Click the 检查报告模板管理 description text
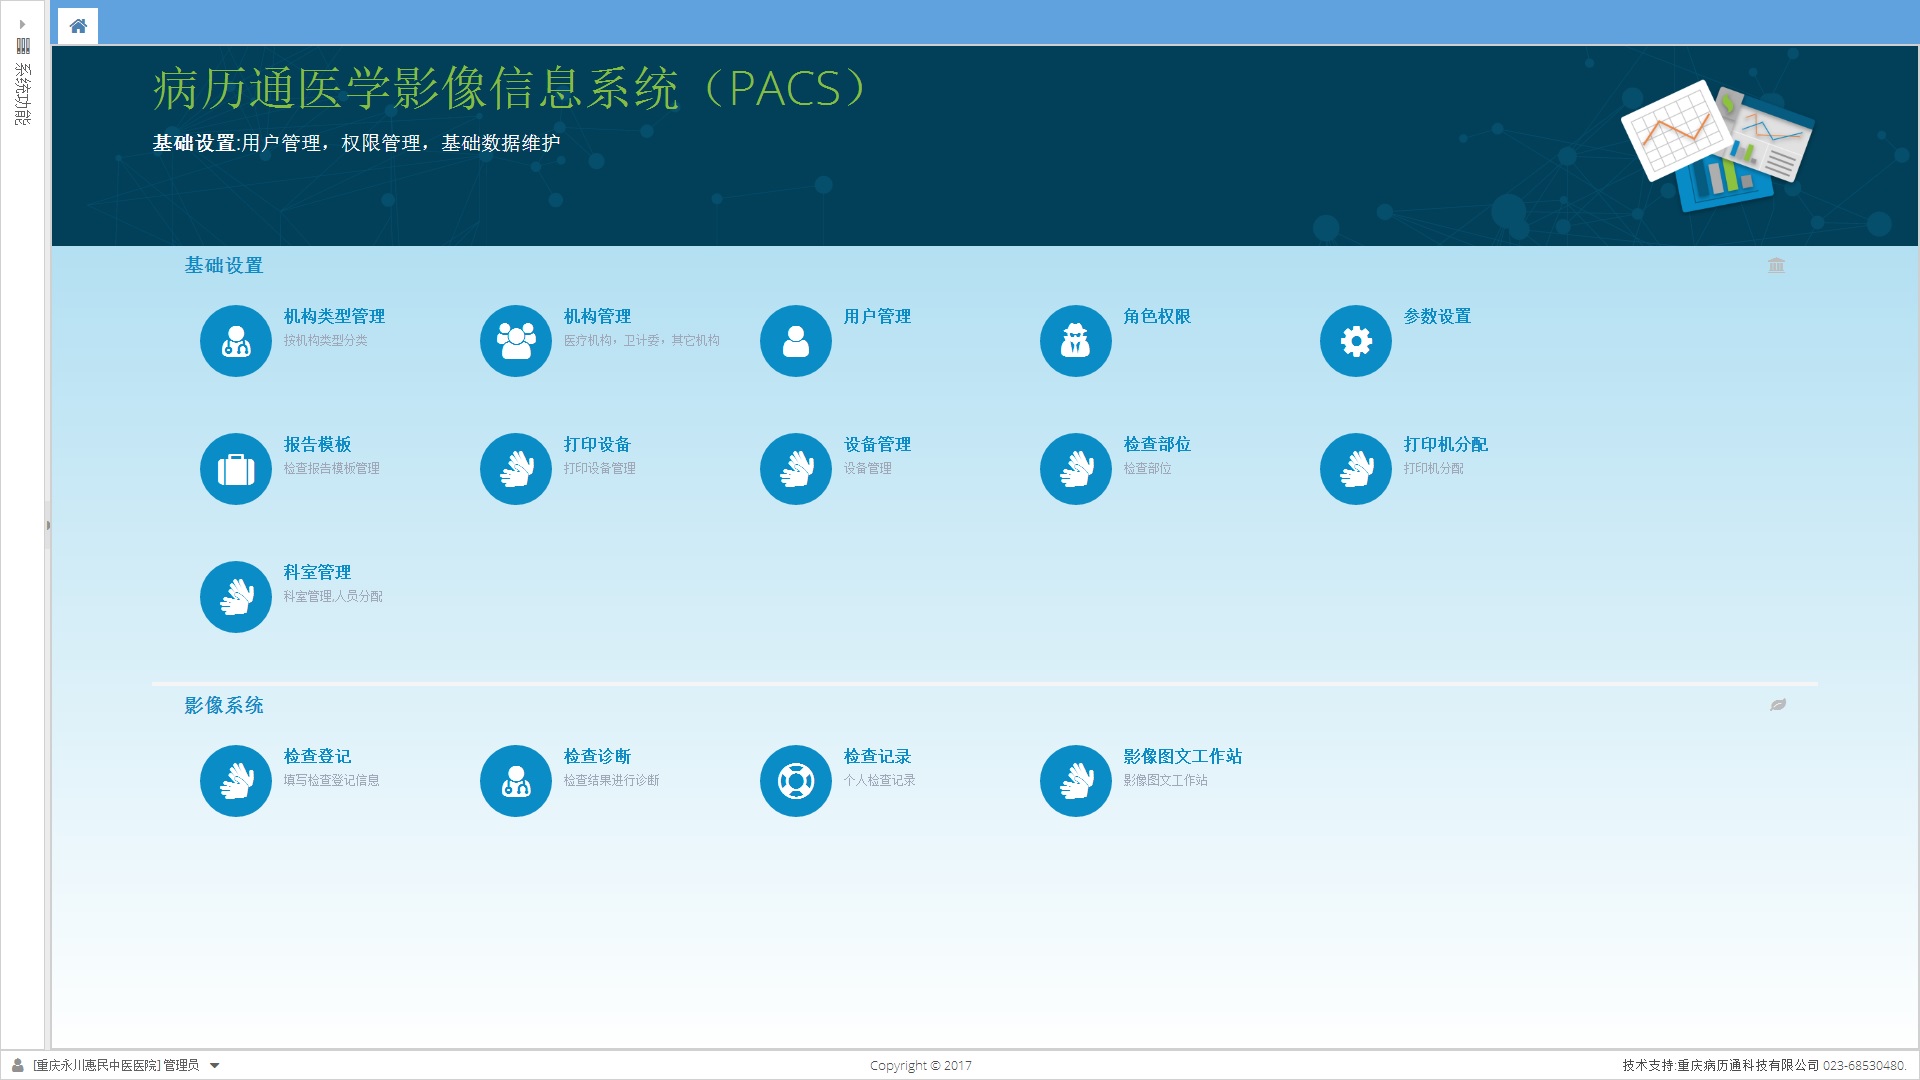This screenshot has width=1920, height=1080. coord(331,468)
